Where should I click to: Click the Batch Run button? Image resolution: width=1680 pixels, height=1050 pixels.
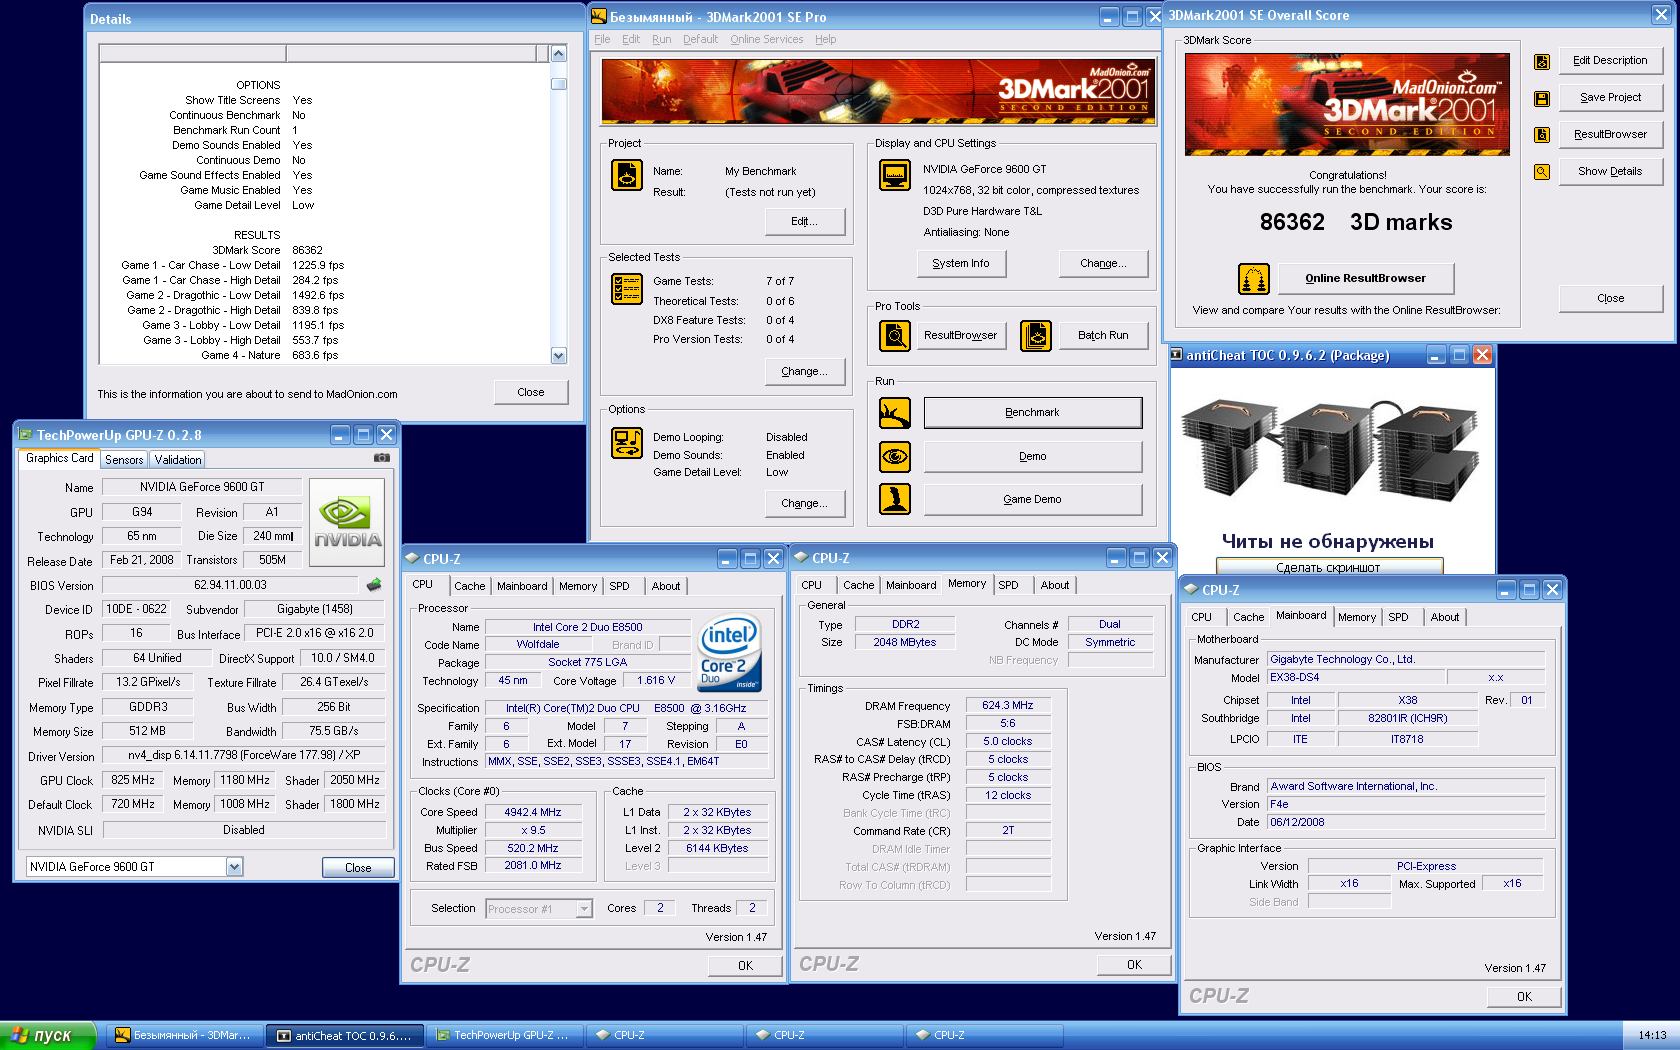tap(1103, 336)
